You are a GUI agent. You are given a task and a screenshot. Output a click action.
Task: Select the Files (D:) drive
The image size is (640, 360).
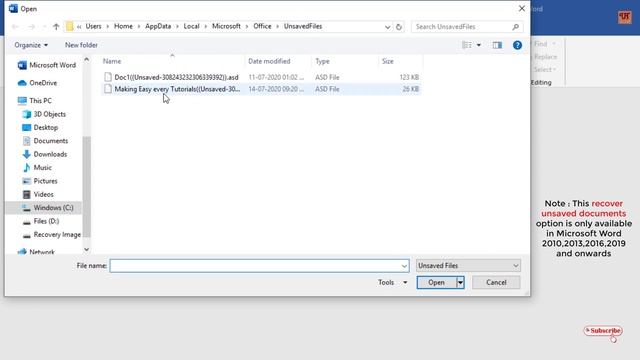(x=41, y=221)
